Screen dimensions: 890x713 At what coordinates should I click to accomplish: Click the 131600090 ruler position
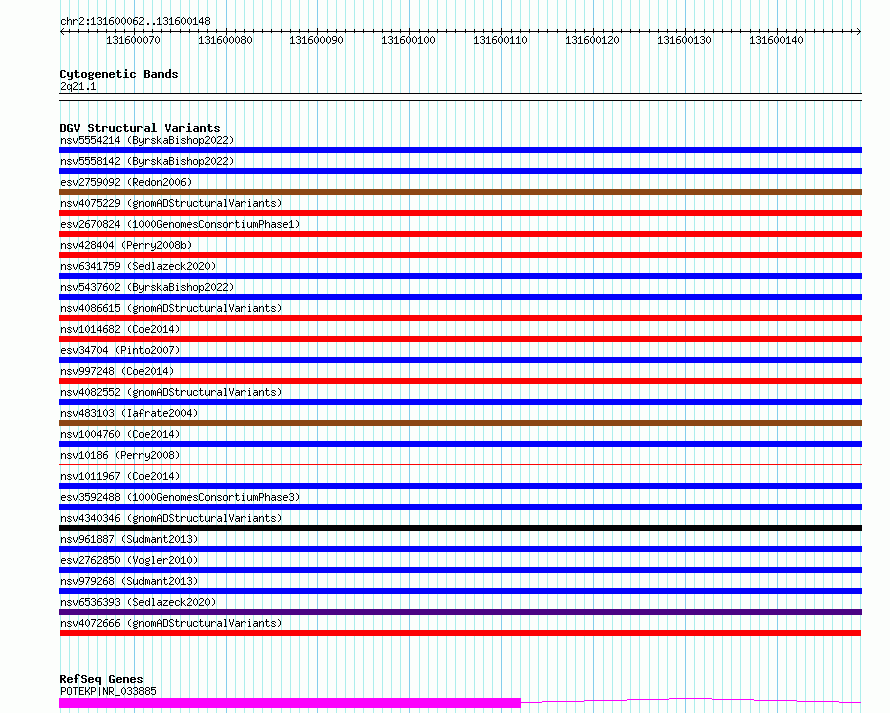point(317,40)
